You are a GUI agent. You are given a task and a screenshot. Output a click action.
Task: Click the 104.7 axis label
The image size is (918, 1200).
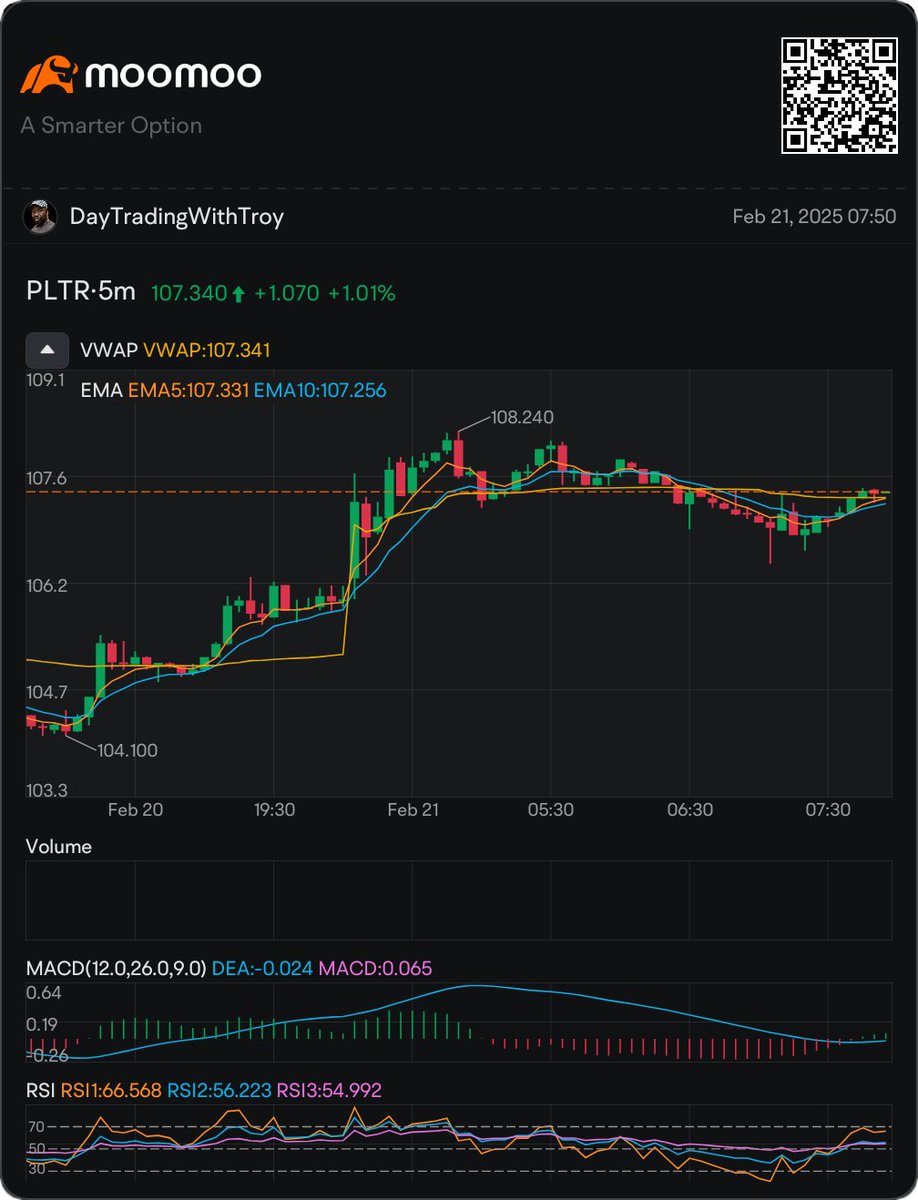click(47, 692)
